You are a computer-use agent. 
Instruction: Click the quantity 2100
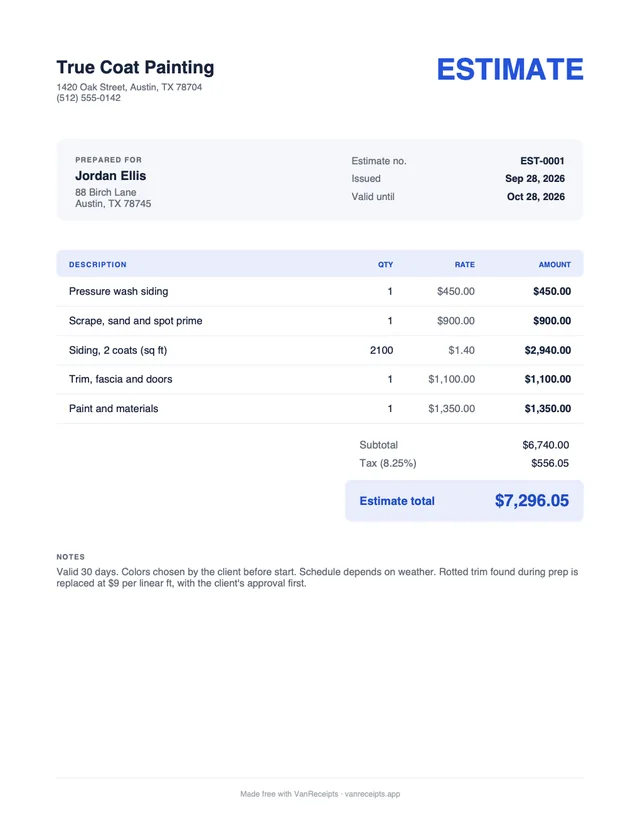tap(381, 350)
